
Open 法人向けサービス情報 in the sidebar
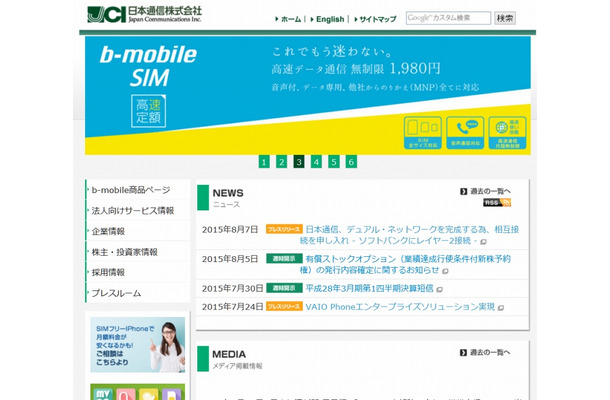coord(138,211)
